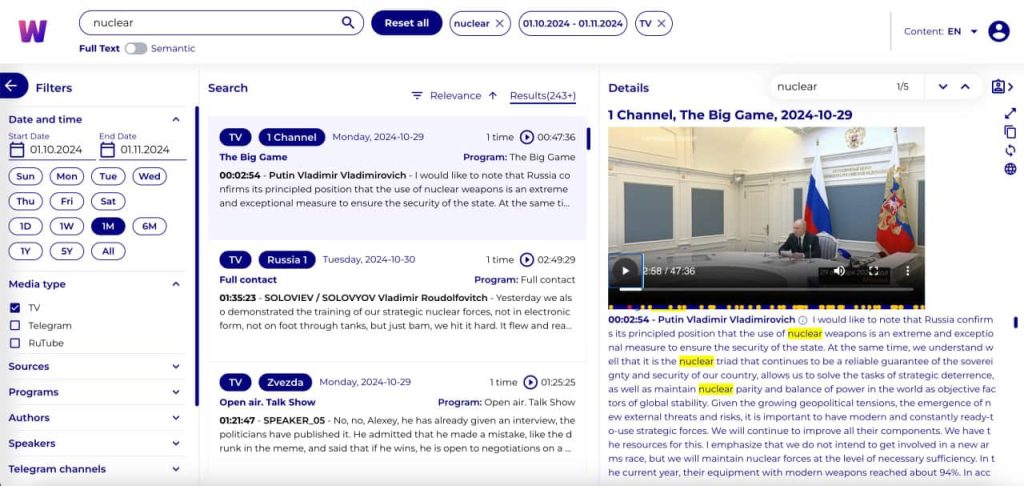This screenshot has width=1024, height=486.
Task: Click the Reset all button
Action: click(x=407, y=23)
